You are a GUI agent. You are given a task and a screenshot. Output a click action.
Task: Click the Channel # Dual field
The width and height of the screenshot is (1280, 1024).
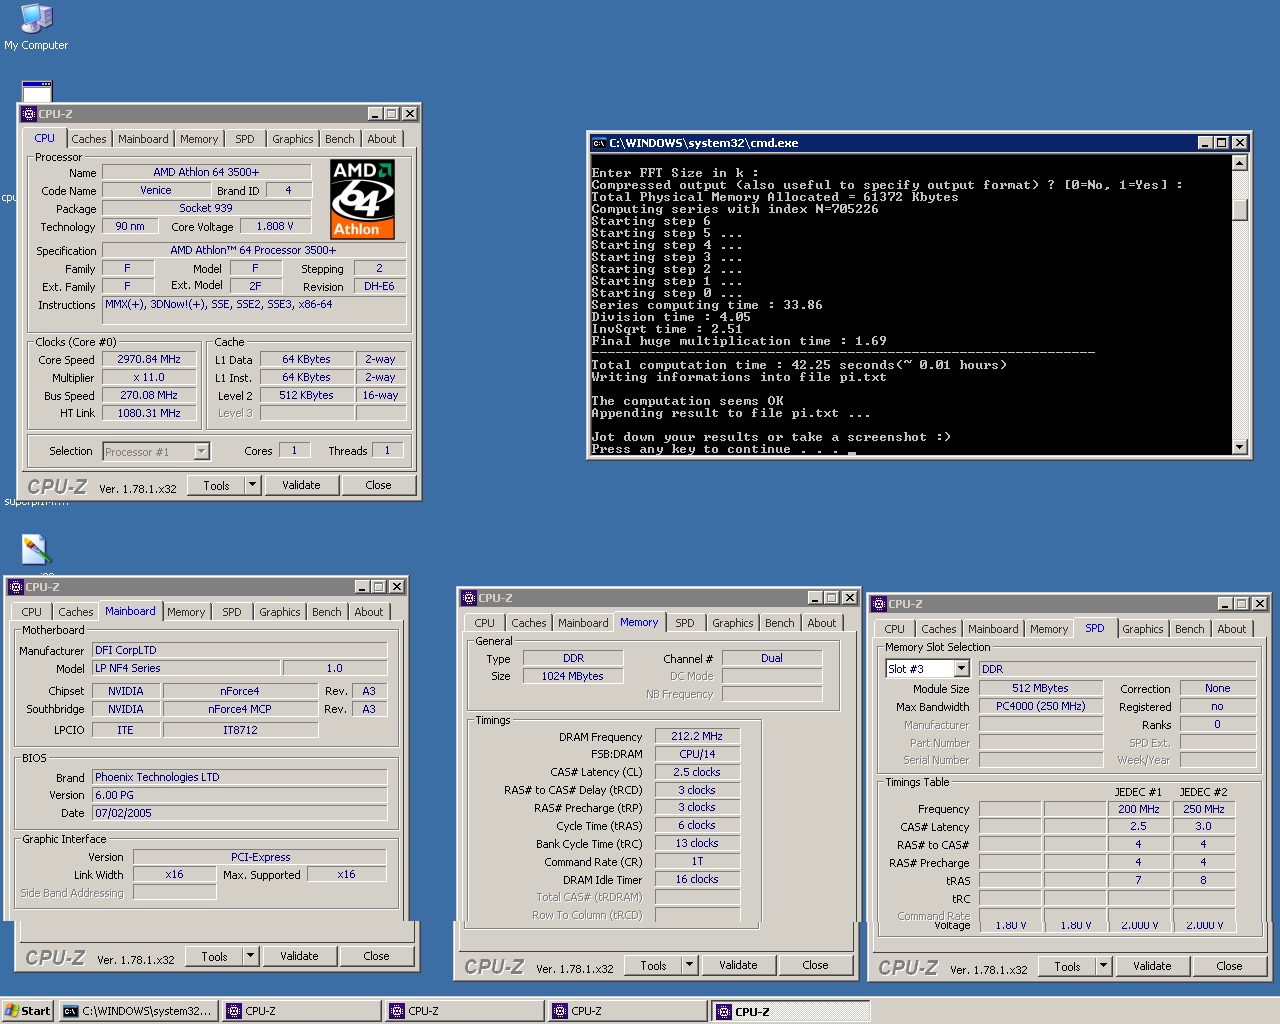(771, 658)
